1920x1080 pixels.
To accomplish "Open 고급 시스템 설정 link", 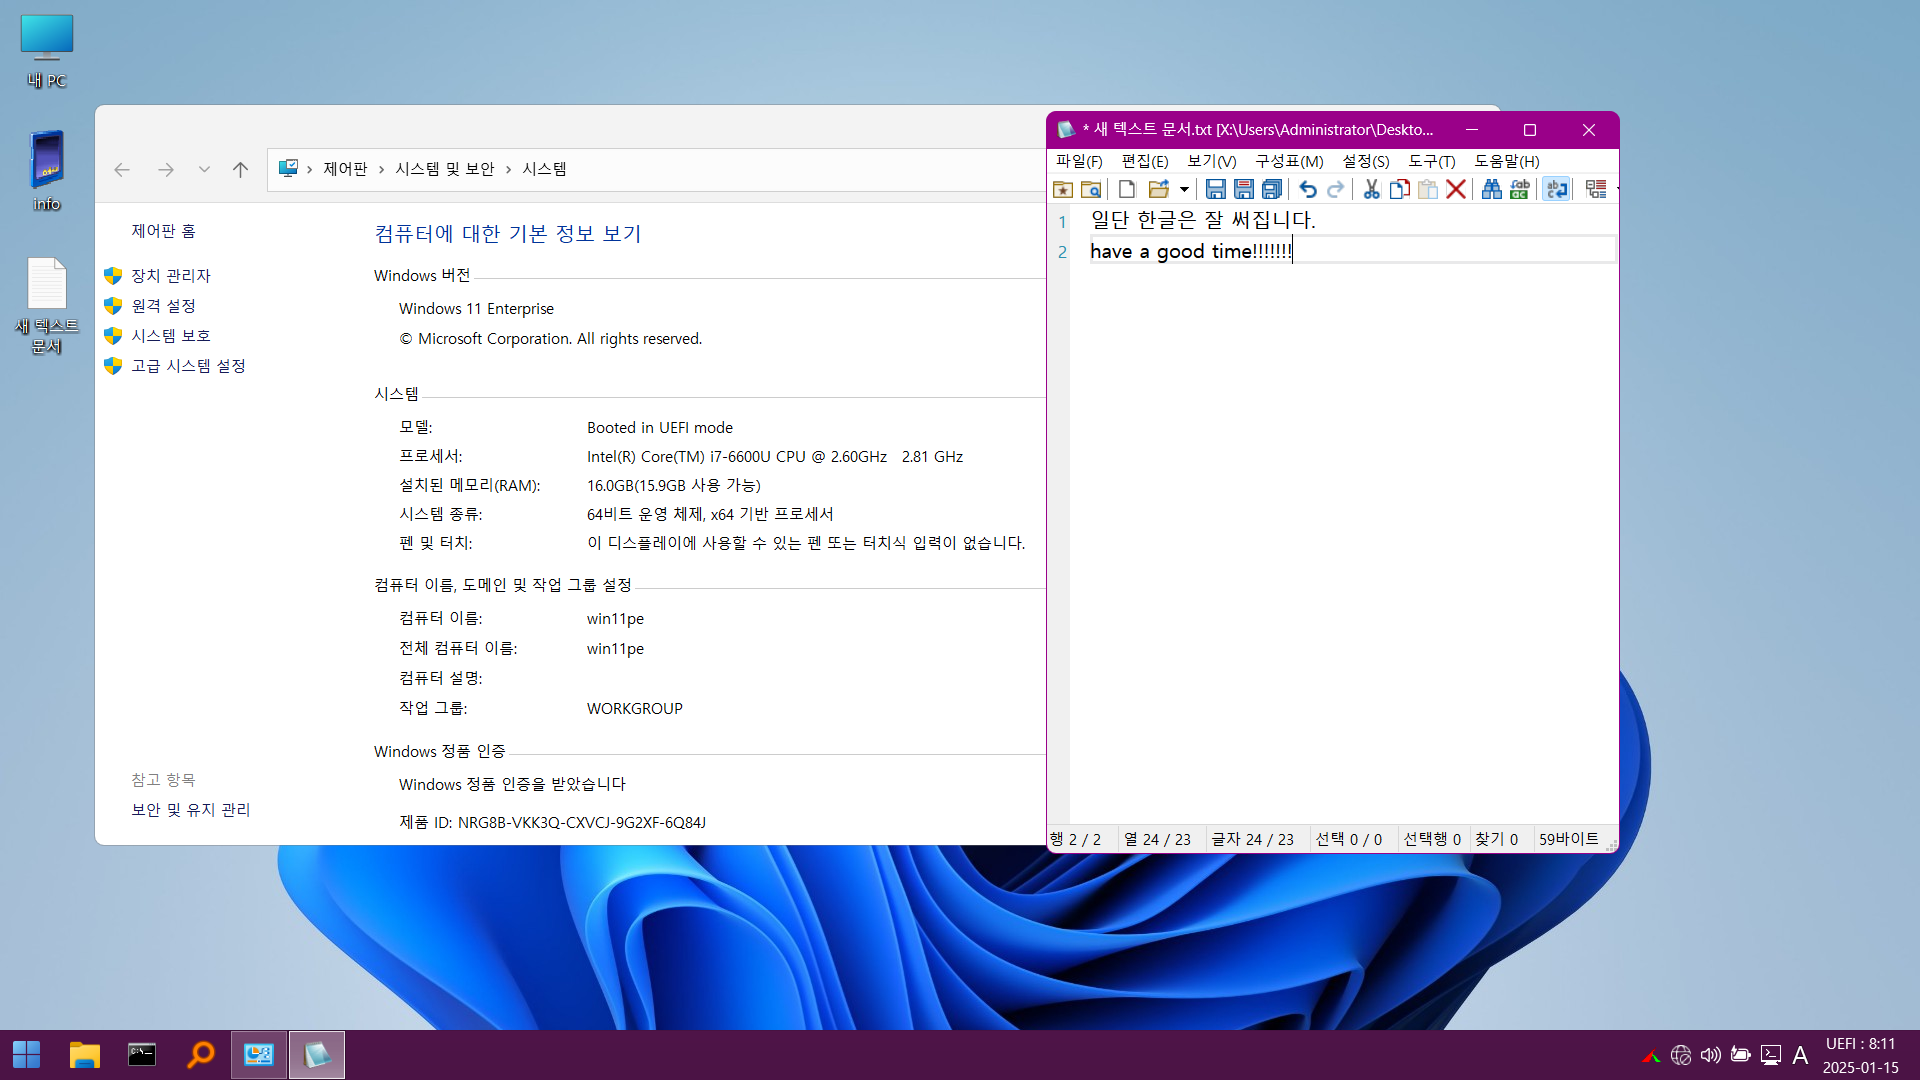I will [x=188, y=366].
